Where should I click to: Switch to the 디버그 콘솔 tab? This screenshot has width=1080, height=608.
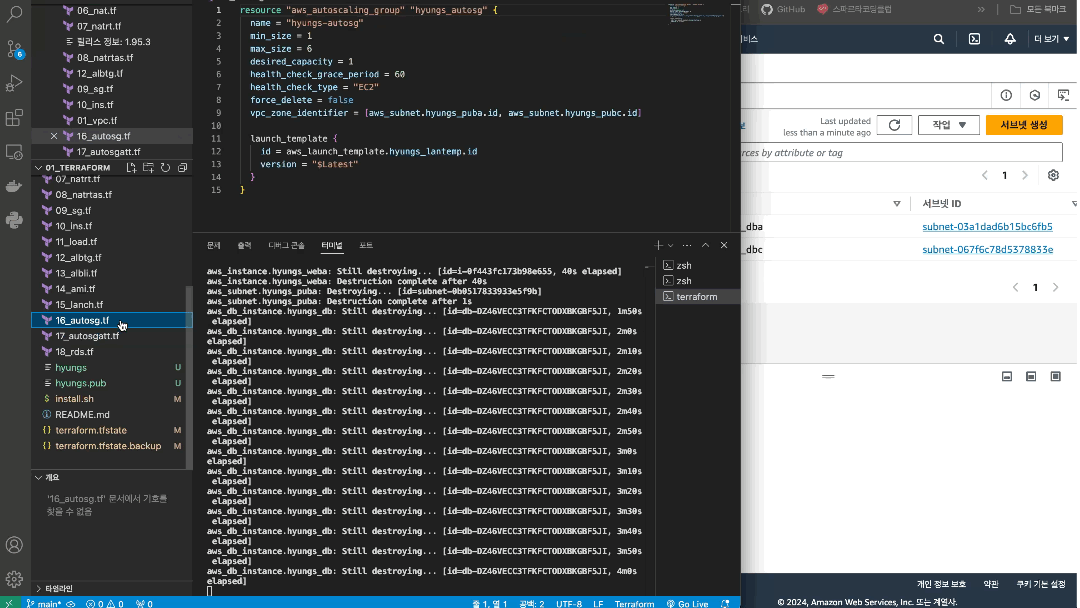[287, 245]
